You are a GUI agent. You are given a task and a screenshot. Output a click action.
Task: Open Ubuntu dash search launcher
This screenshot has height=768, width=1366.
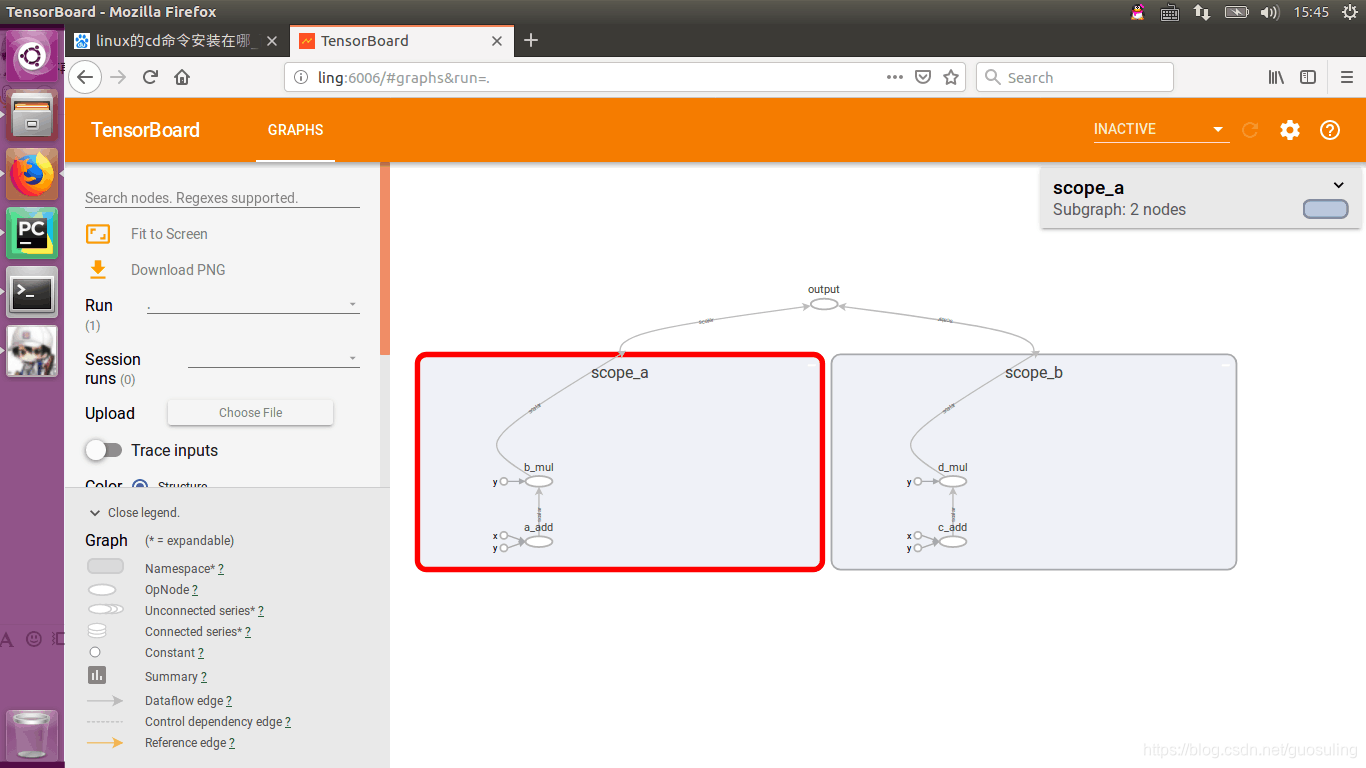32,56
